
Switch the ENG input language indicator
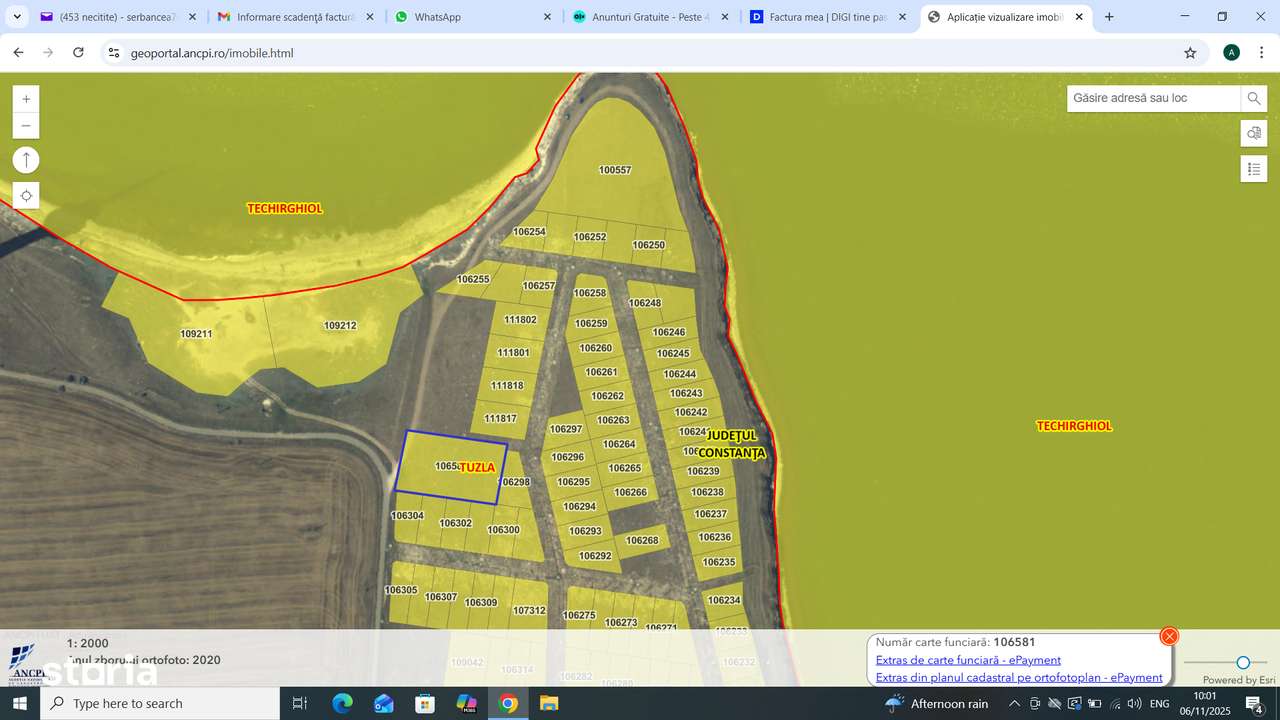1160,704
